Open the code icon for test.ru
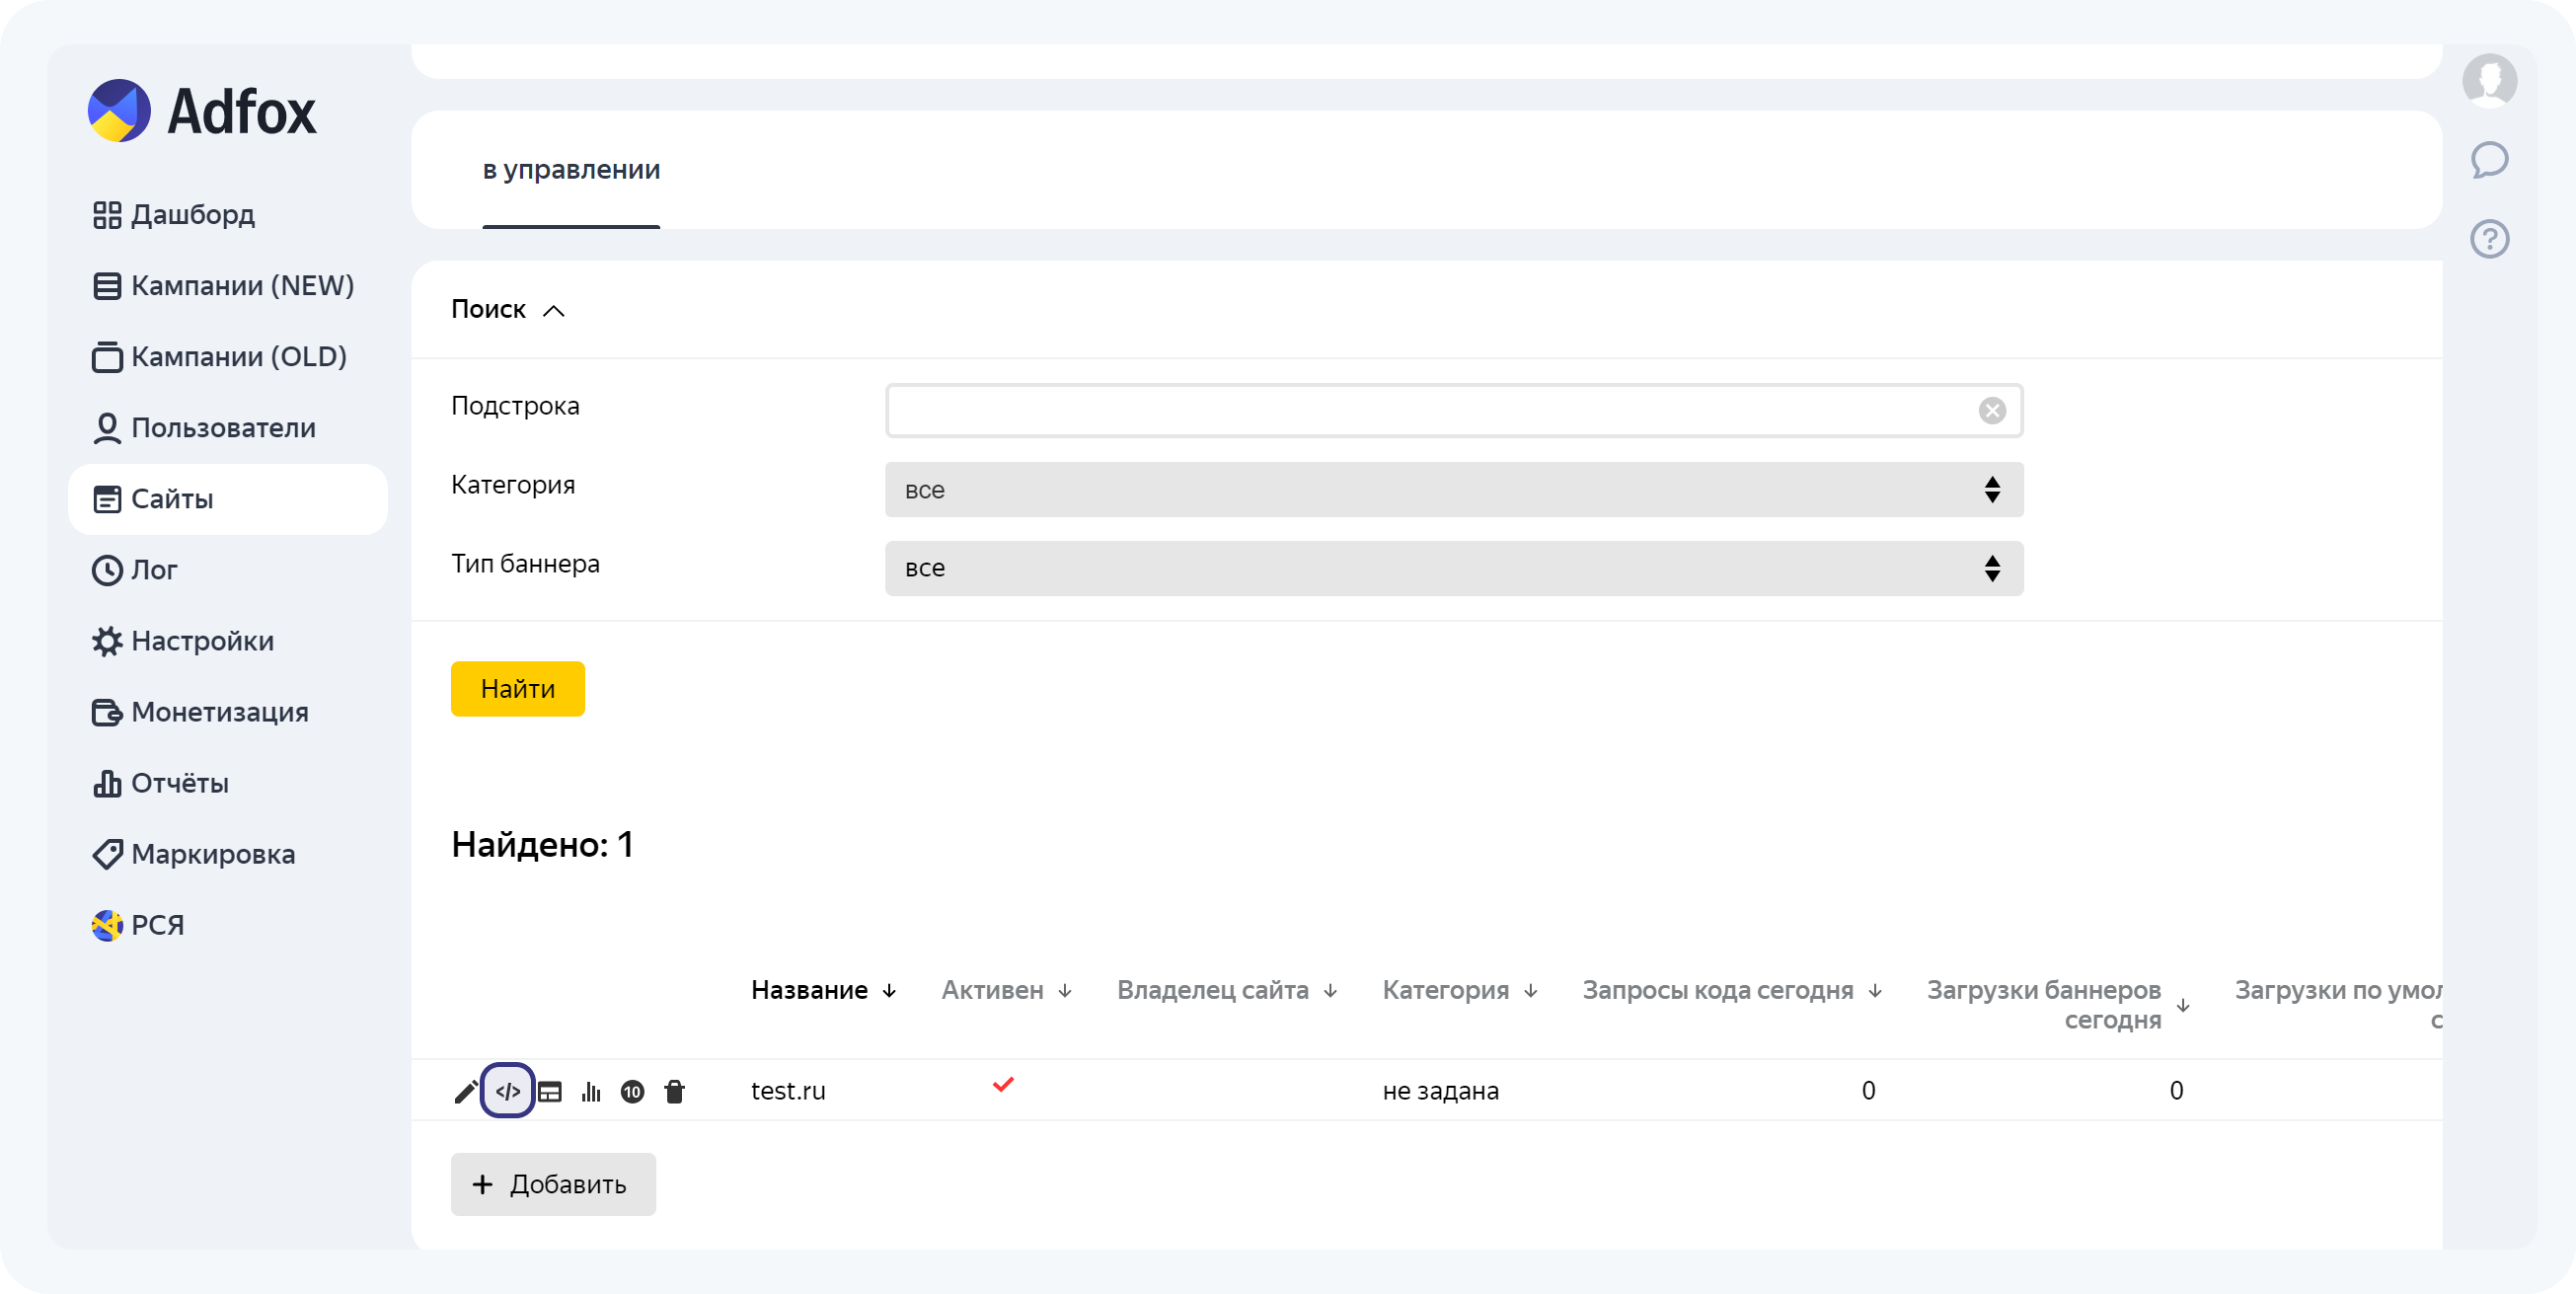Viewport: 2576px width, 1294px height. (507, 1091)
